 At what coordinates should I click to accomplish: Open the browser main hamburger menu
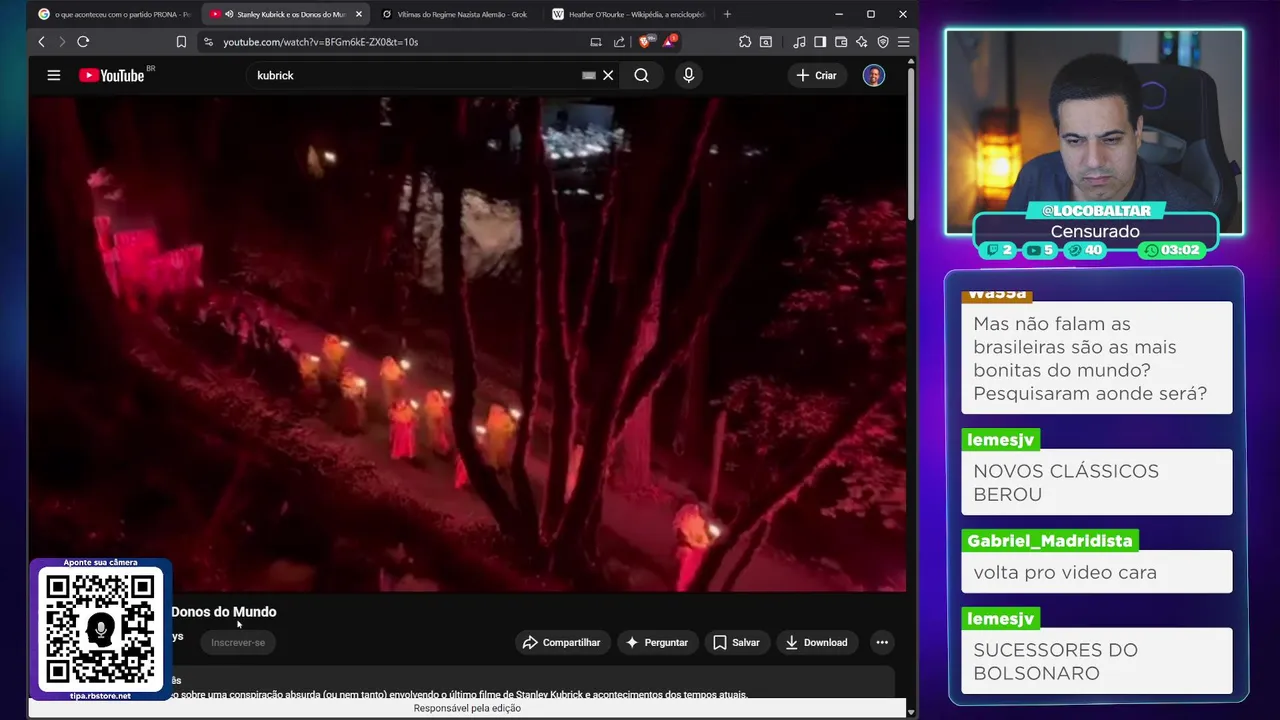click(903, 42)
